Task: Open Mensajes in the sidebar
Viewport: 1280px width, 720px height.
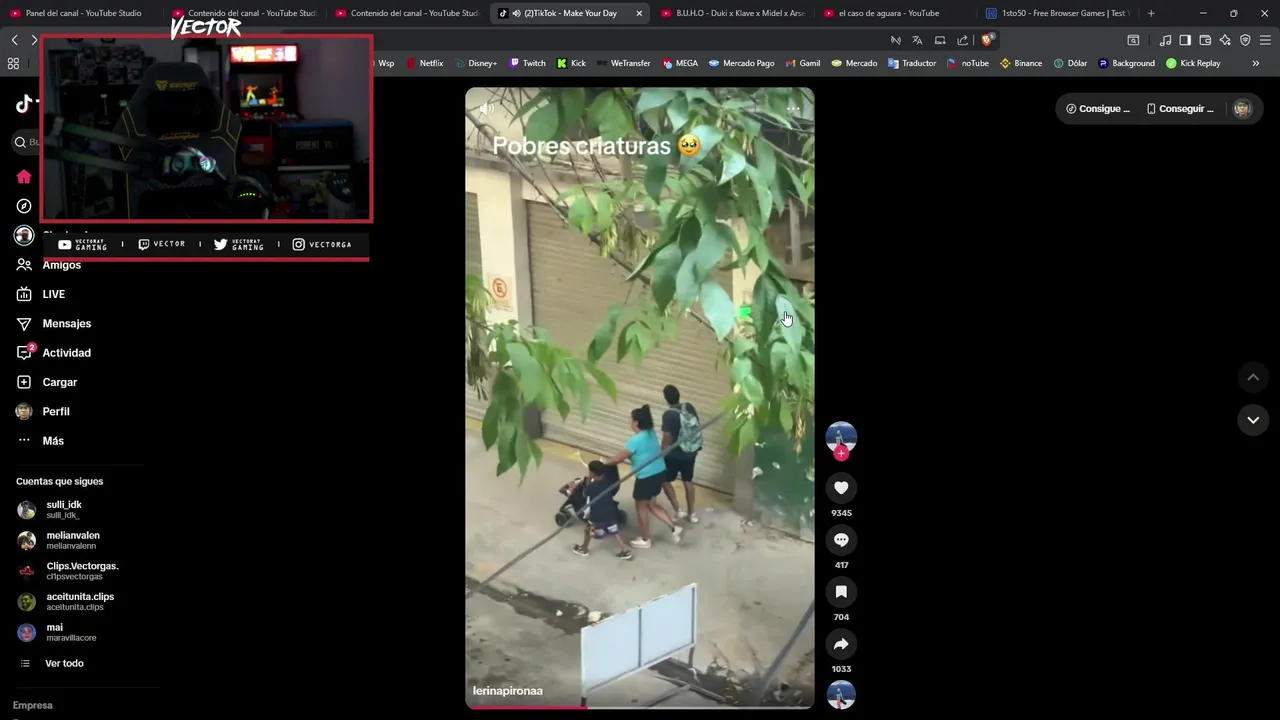Action: click(53, 324)
